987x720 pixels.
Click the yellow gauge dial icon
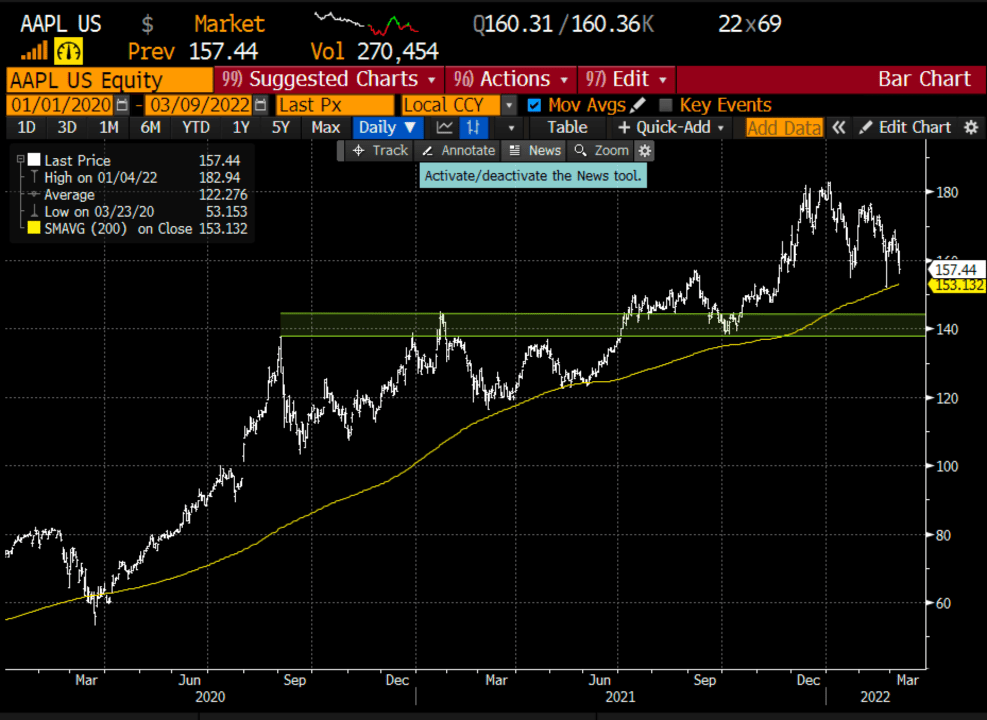(69, 51)
